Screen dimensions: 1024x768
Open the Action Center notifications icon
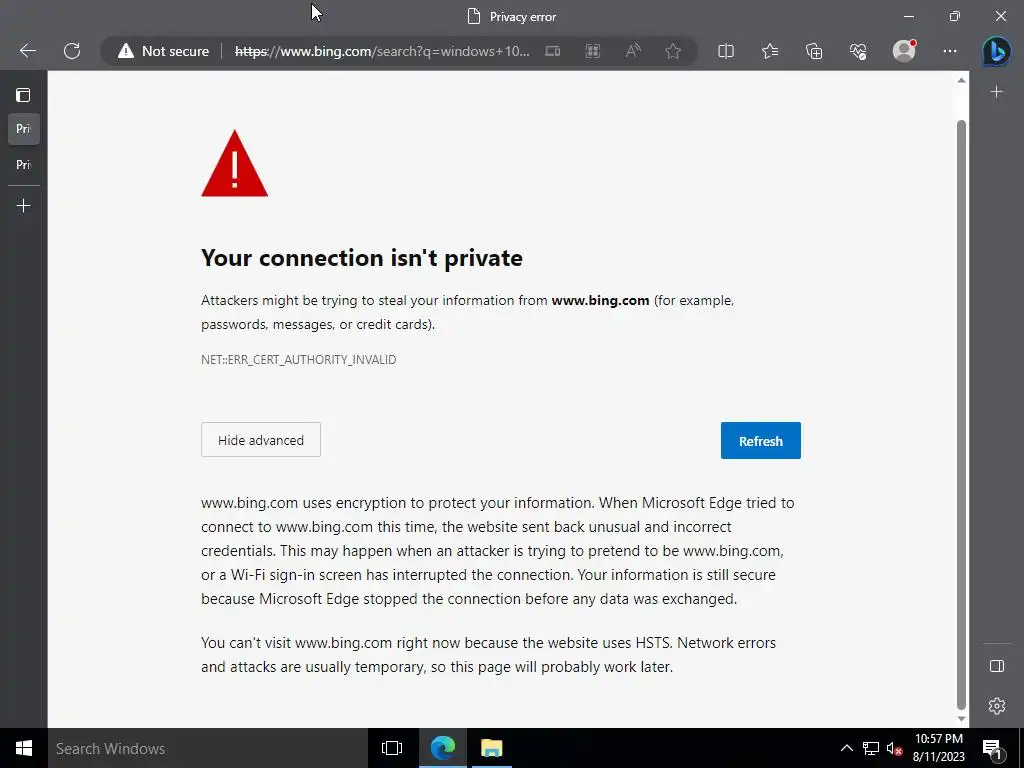pos(992,748)
